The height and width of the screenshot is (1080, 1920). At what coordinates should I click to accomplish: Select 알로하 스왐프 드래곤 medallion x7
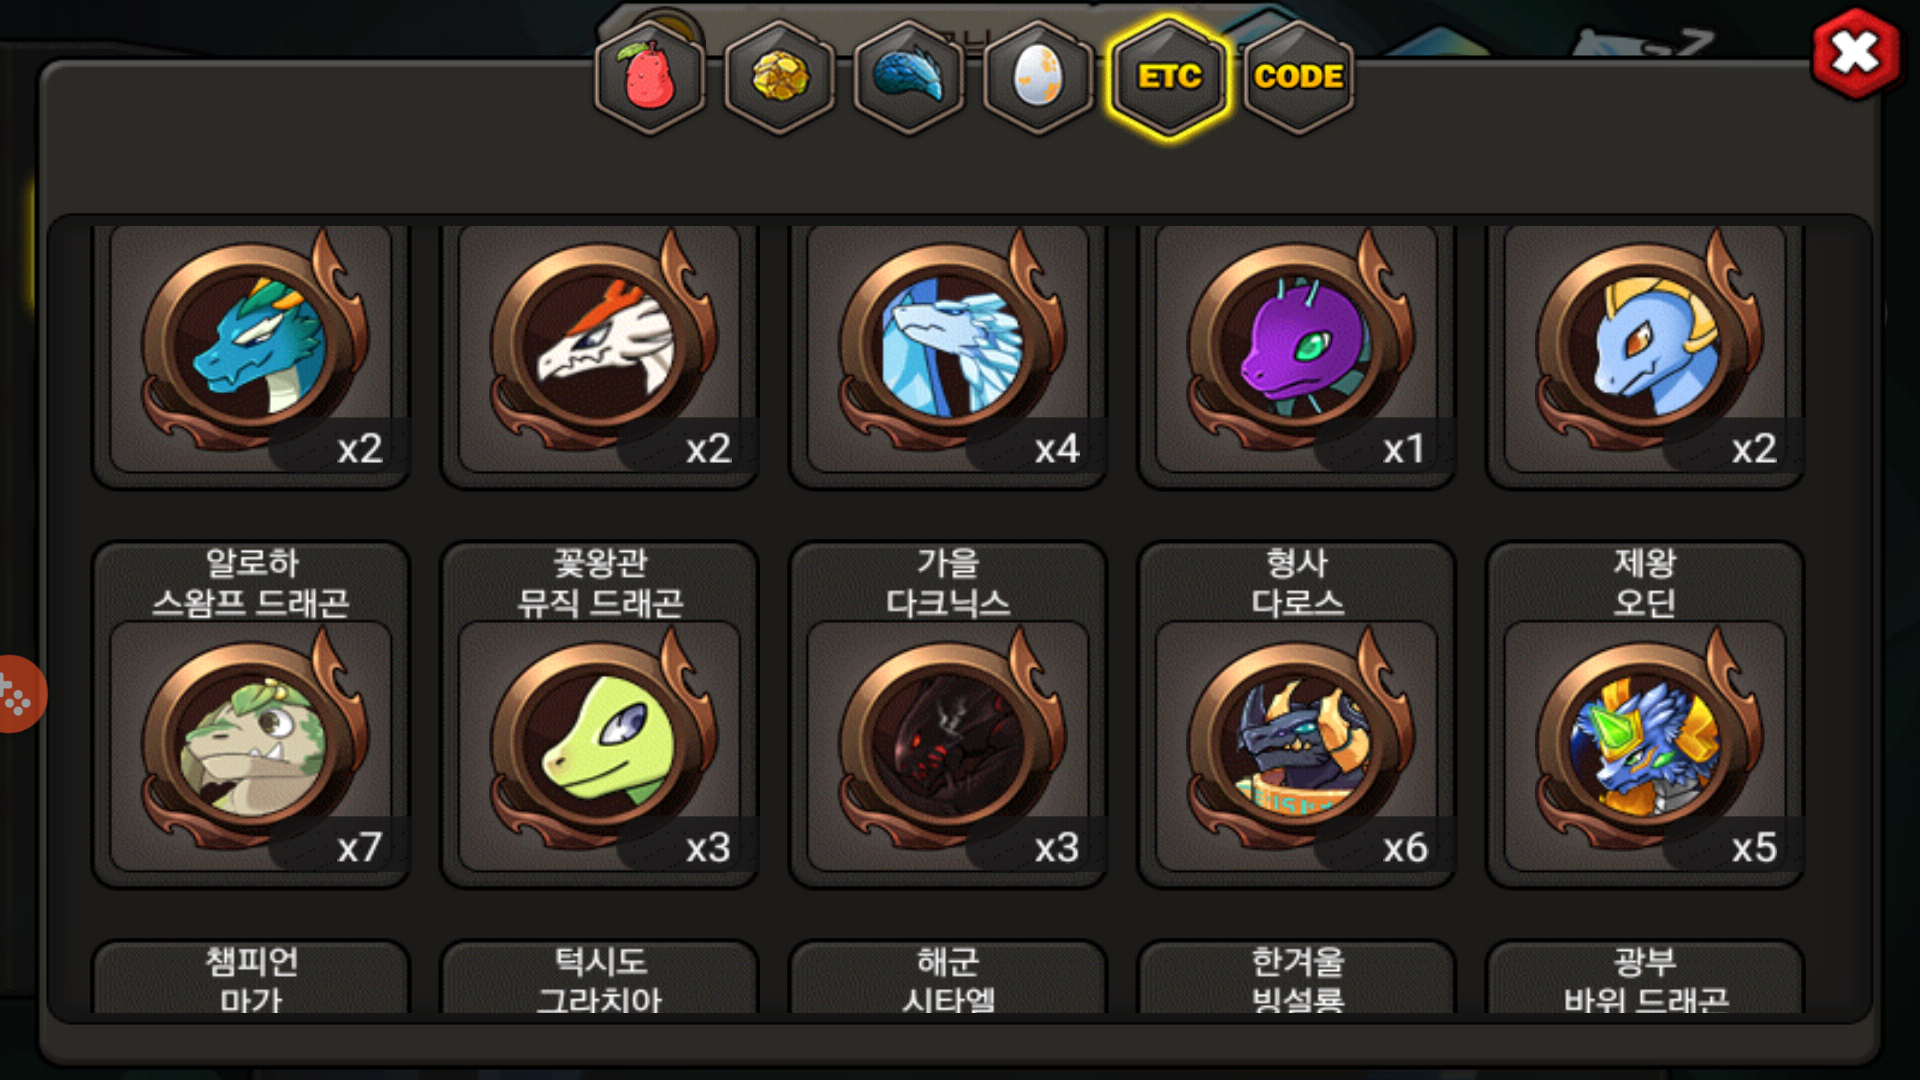251,746
